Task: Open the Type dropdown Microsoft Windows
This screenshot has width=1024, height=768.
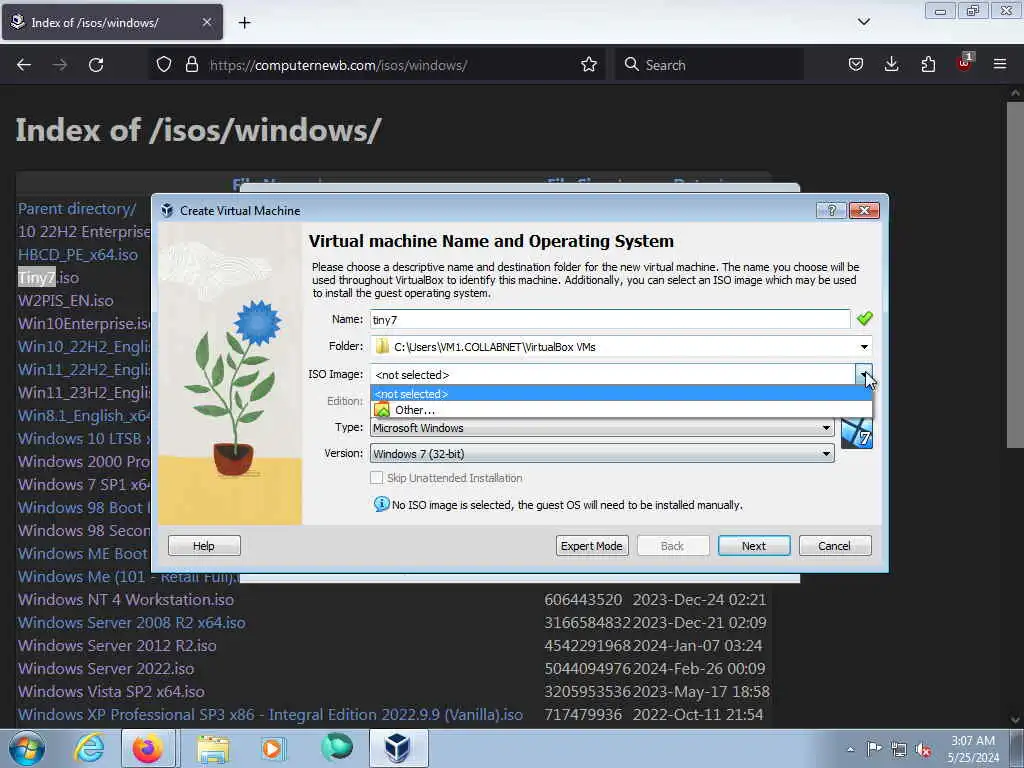Action: (602, 428)
